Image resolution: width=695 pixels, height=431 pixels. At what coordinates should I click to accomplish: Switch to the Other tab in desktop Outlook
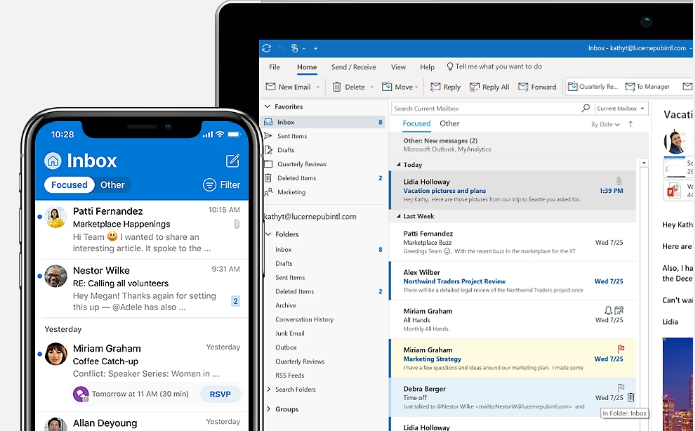tap(449, 124)
